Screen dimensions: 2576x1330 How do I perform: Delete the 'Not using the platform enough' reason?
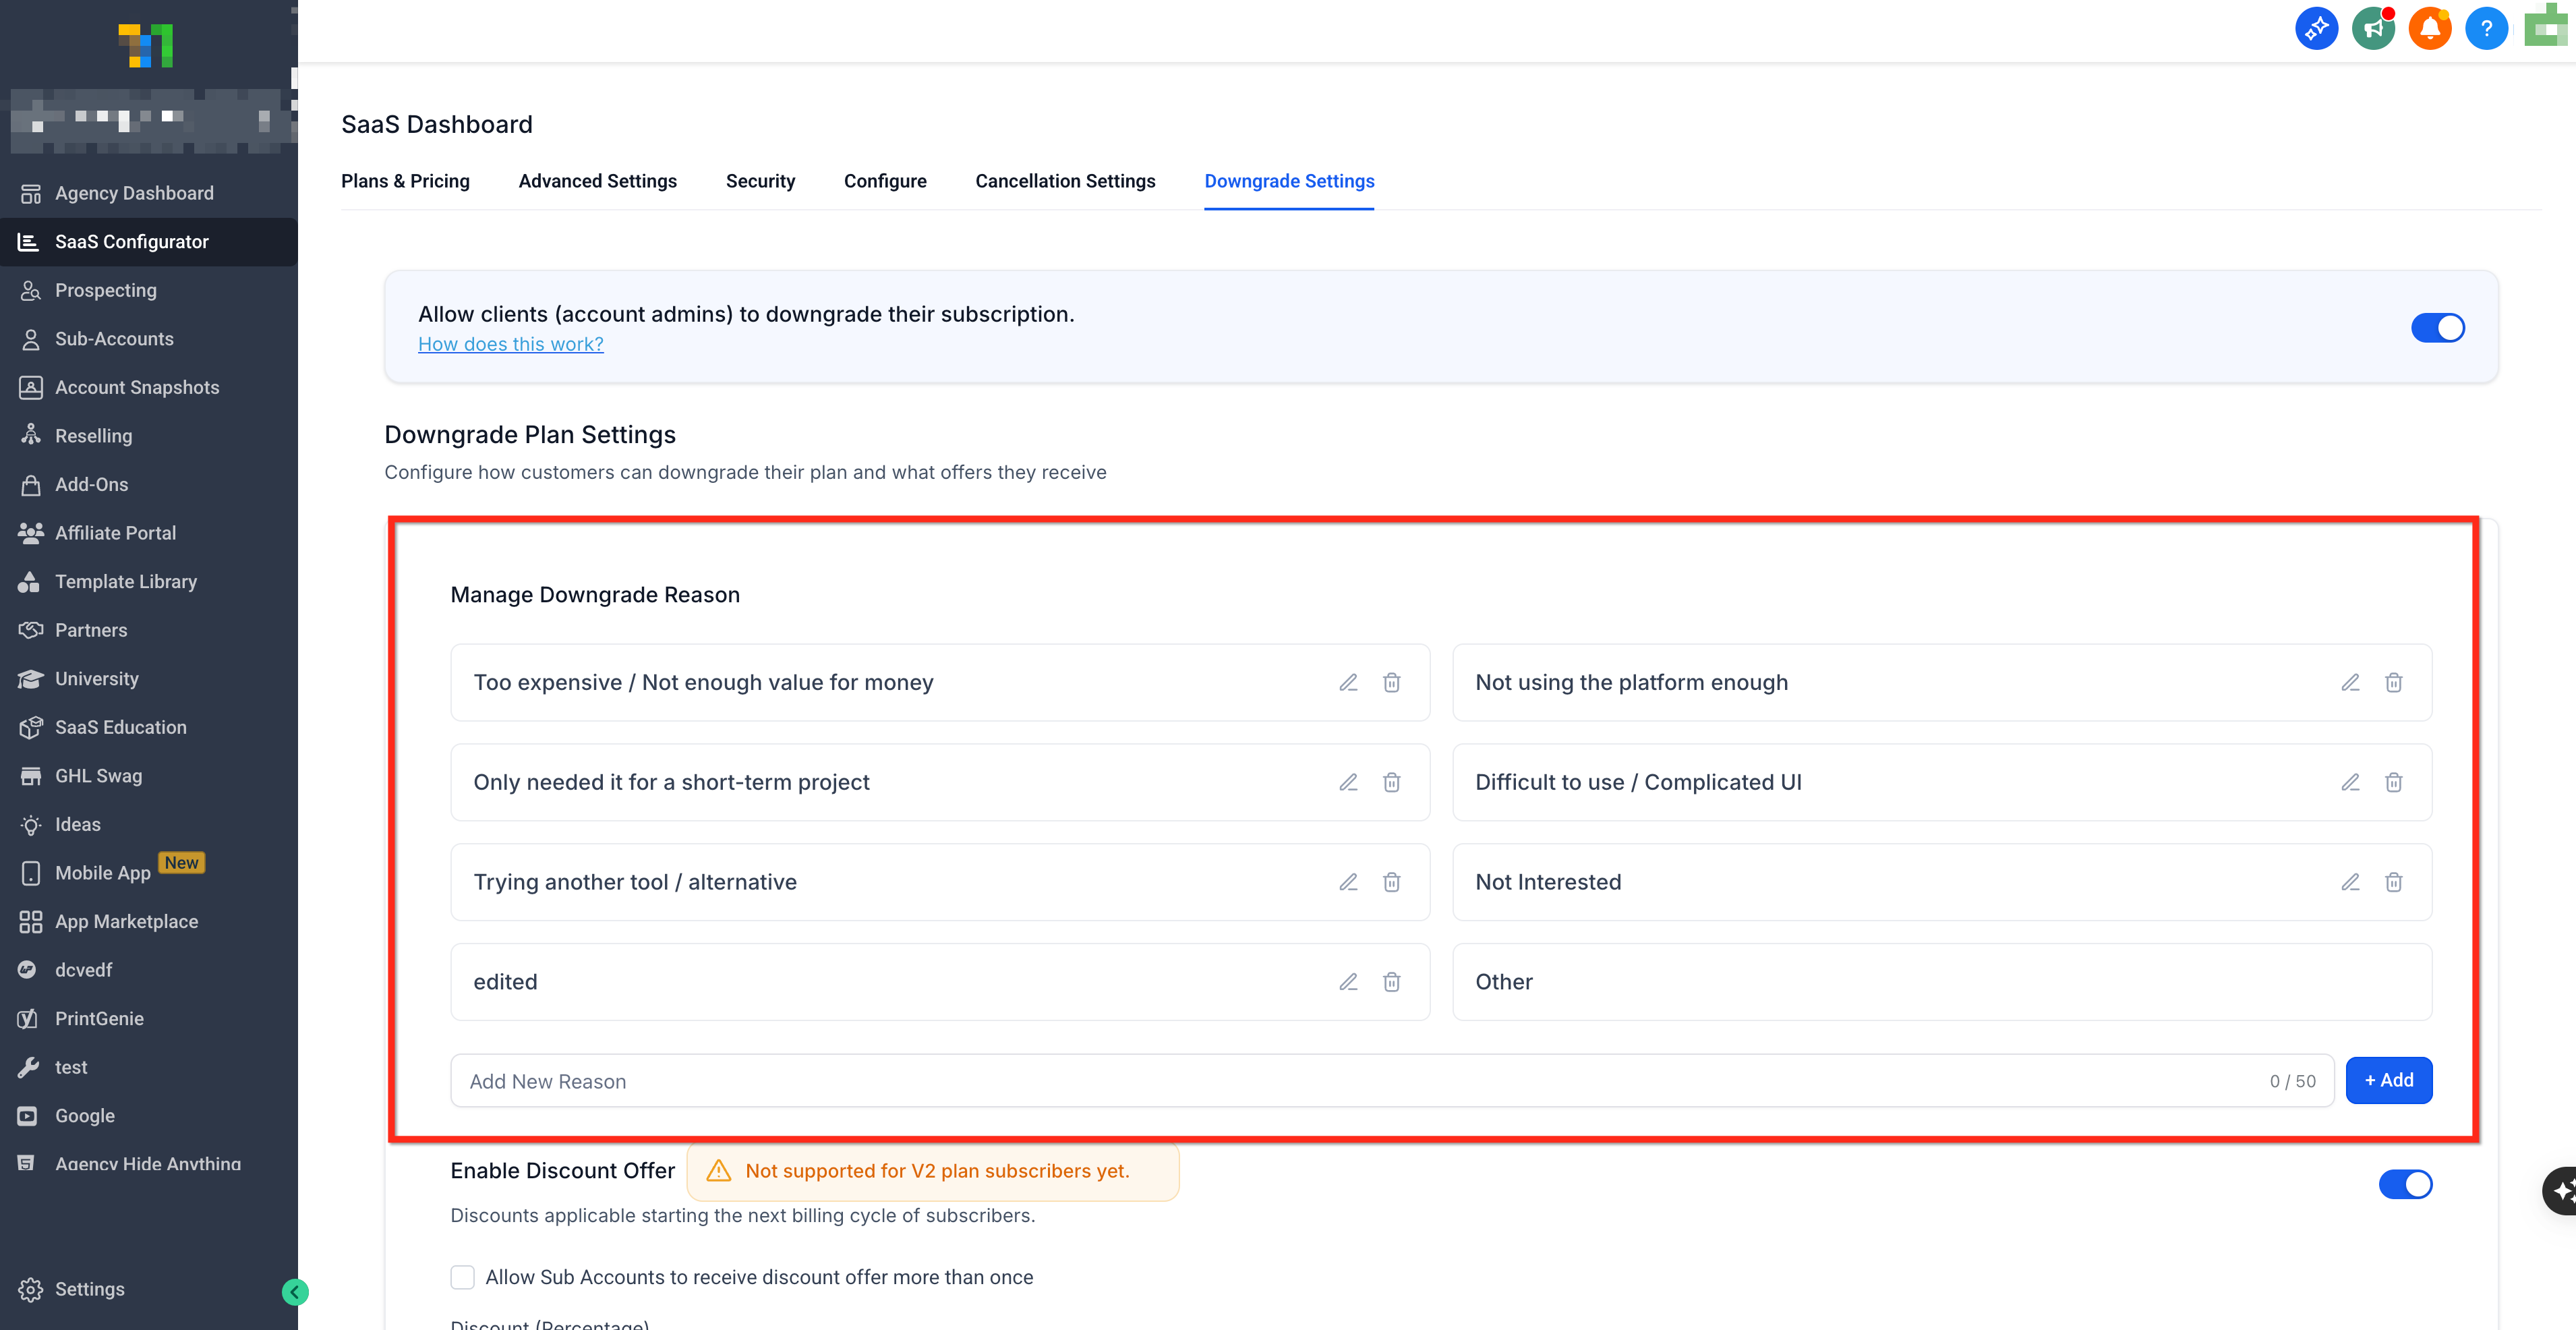pos(2393,682)
